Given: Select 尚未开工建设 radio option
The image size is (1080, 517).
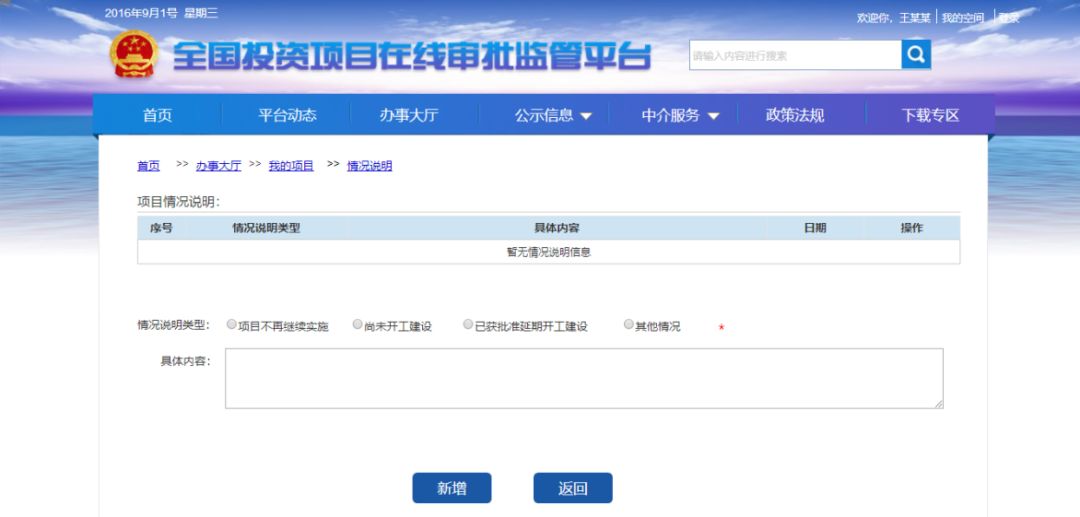Looking at the screenshot, I should click(x=358, y=325).
